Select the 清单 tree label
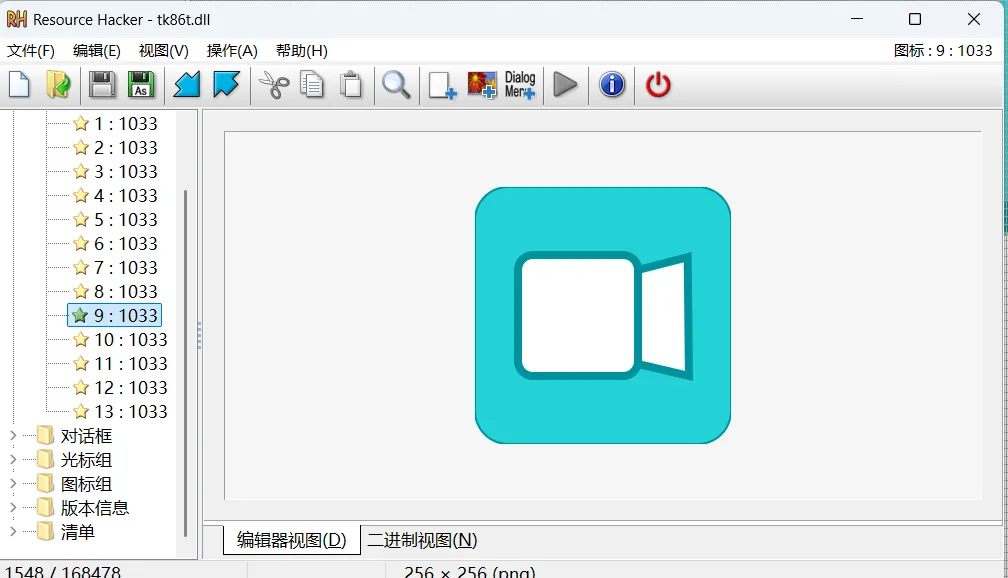Viewport: 1008px width, 578px height. 78,532
